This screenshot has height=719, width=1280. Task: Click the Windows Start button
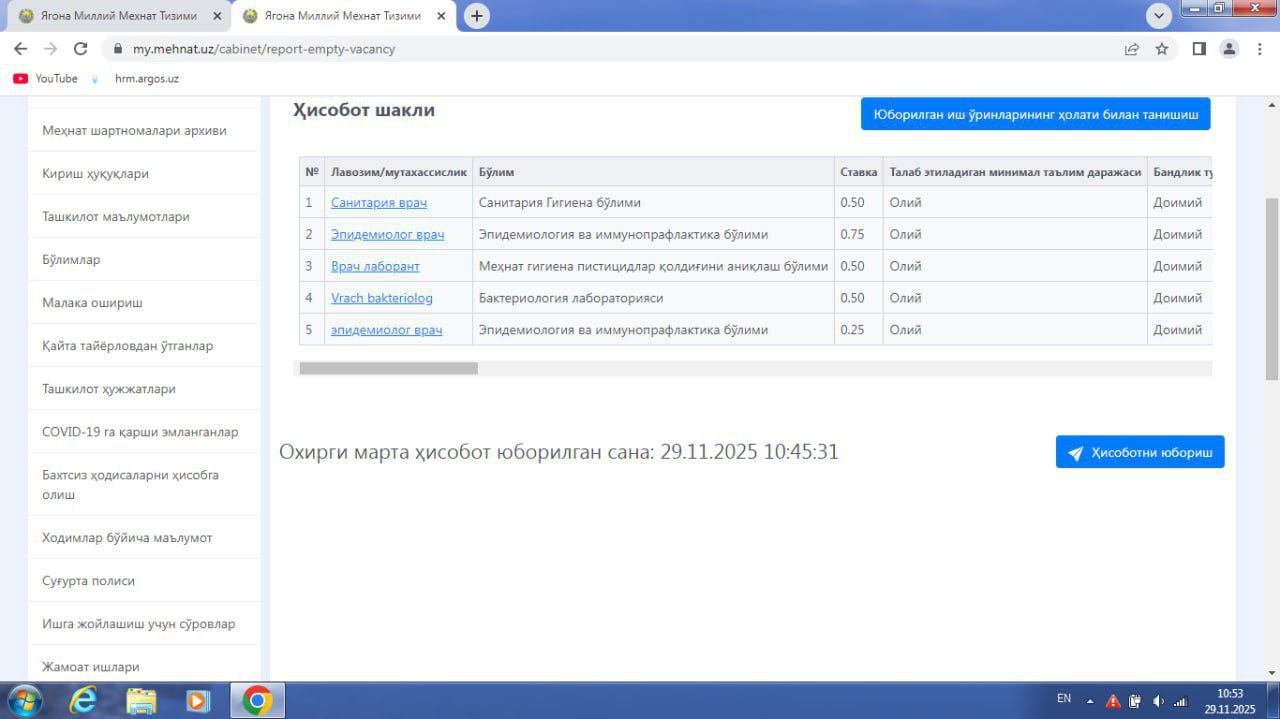(x=24, y=701)
